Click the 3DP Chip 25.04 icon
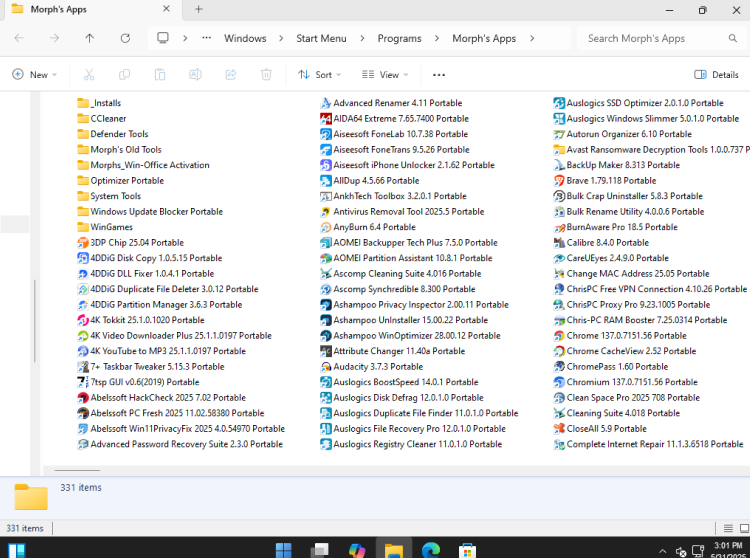This screenshot has height=558, width=750. 83,243
